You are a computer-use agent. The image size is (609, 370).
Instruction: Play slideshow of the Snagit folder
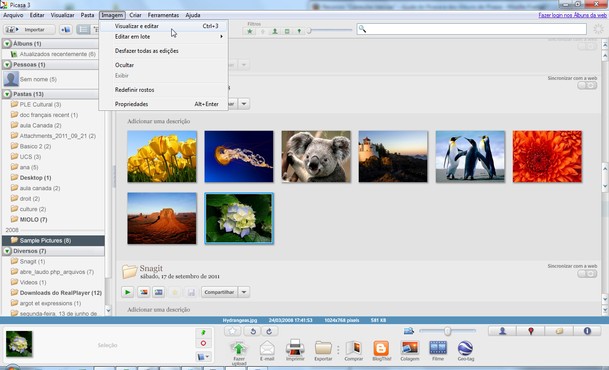pyautogui.click(x=127, y=292)
